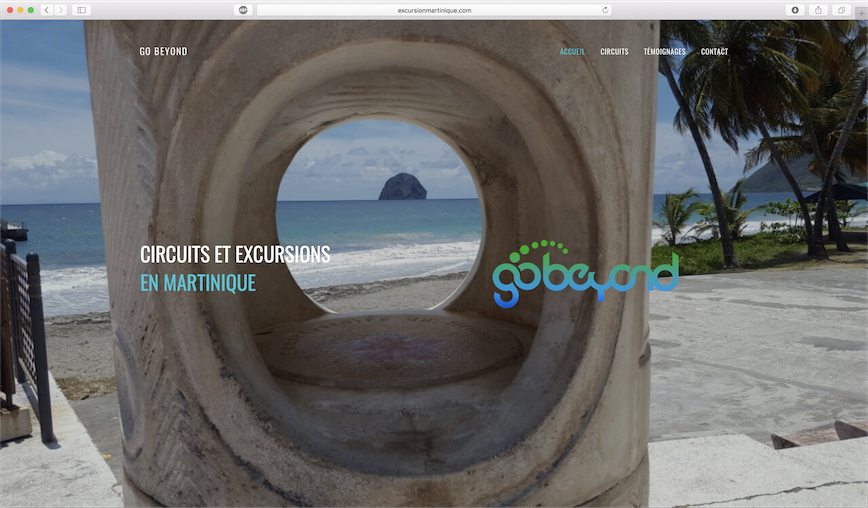Click the GO BEYOND site title link
The image size is (868, 508).
(163, 51)
